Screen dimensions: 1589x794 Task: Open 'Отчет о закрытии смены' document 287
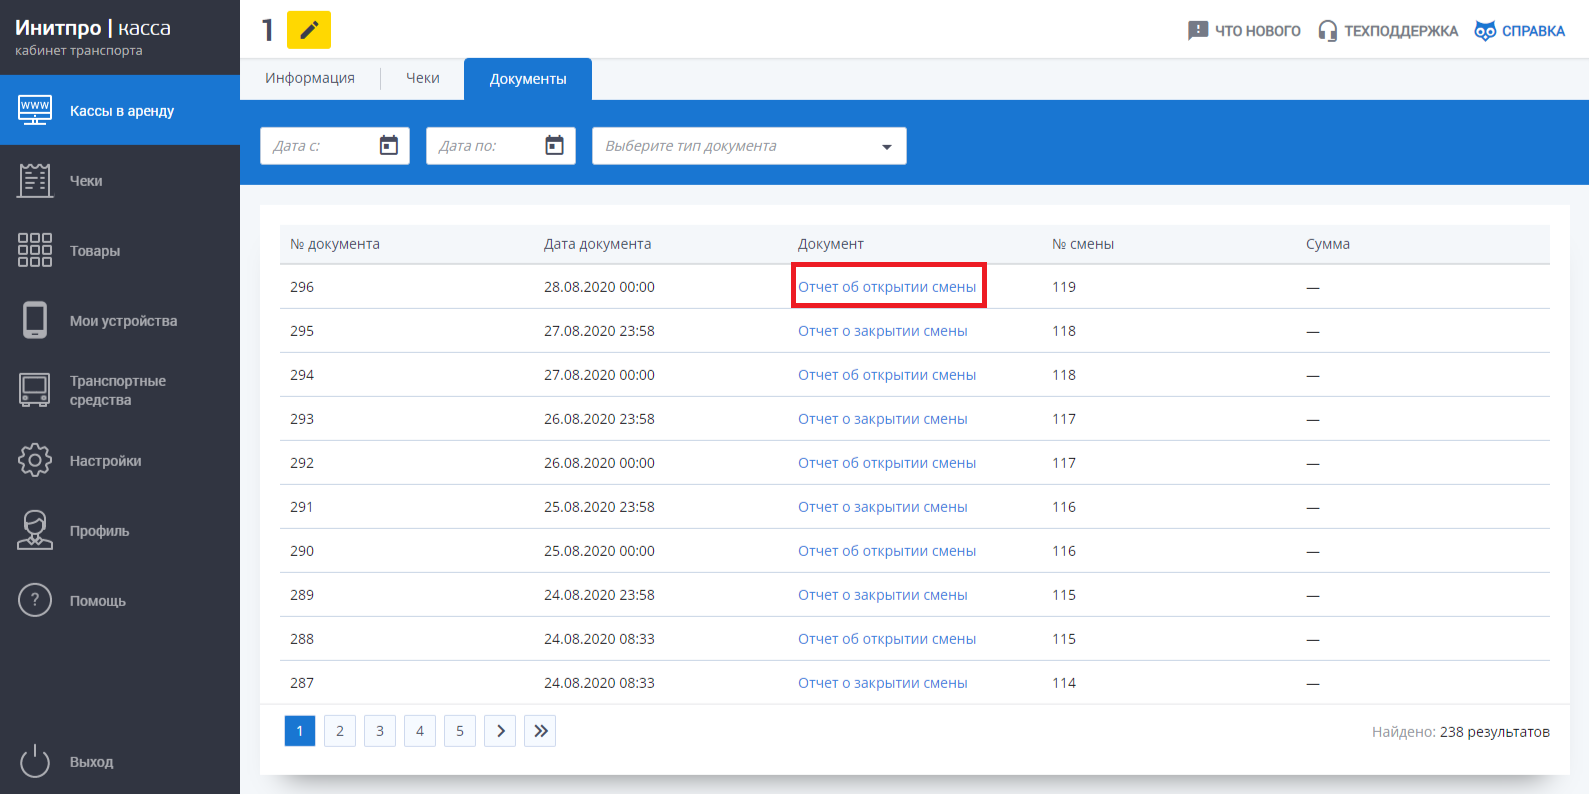click(882, 683)
